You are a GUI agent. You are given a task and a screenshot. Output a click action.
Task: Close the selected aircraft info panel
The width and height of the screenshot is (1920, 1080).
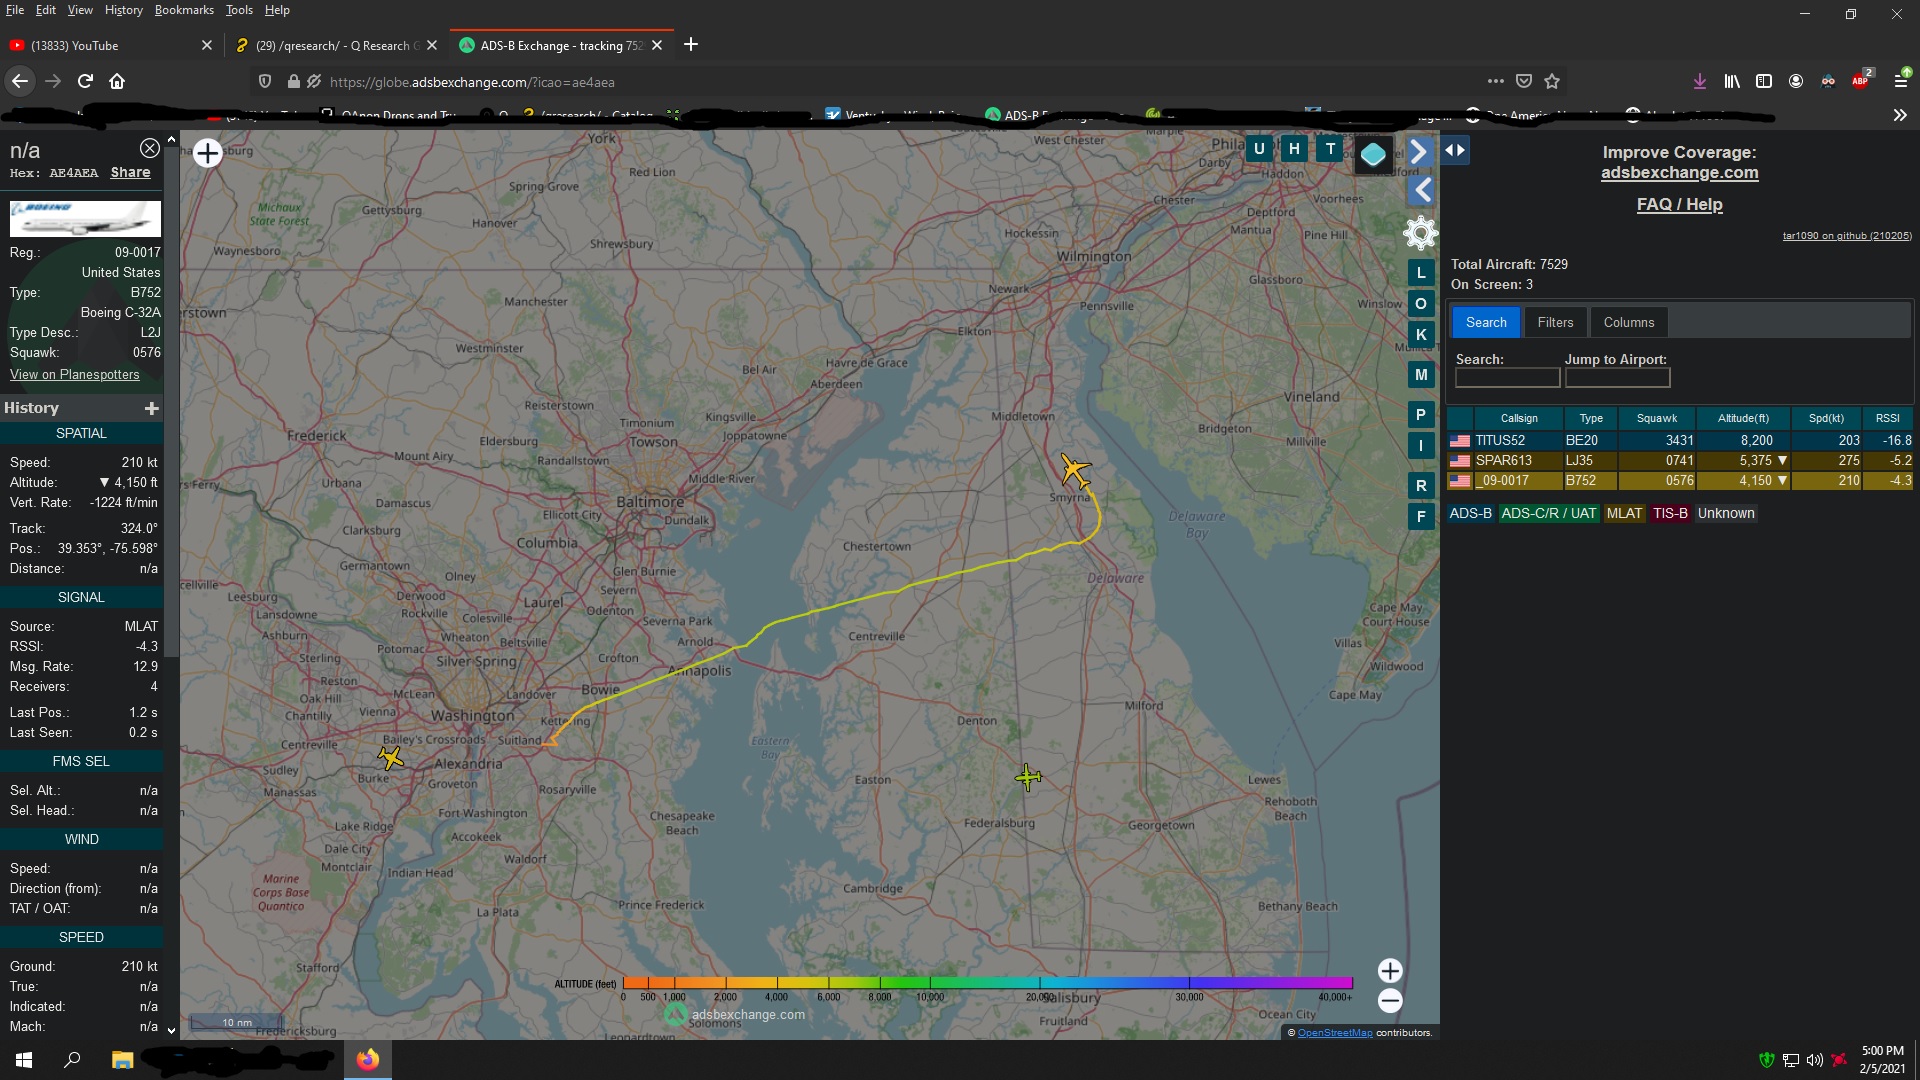(x=149, y=148)
